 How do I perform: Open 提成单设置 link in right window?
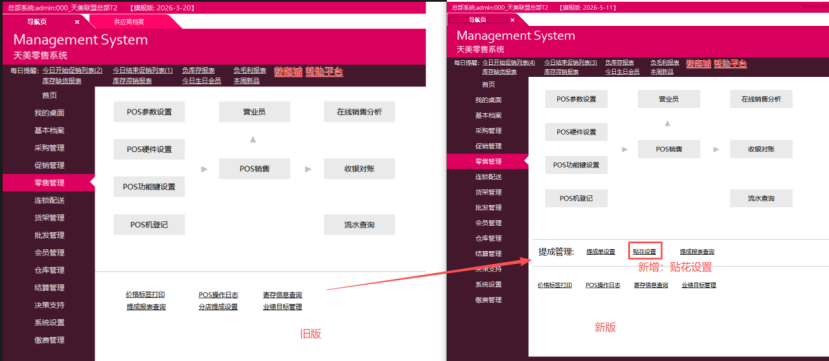pos(601,252)
